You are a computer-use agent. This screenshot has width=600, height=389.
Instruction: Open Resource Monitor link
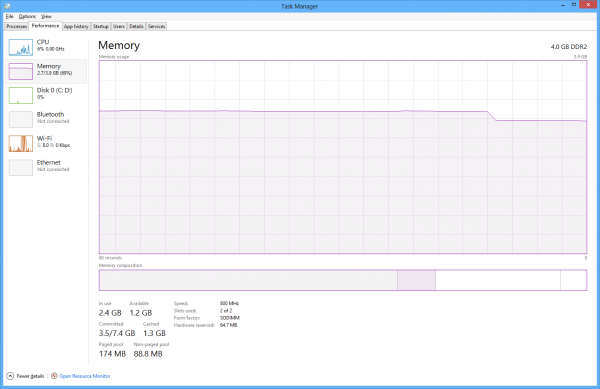(85, 376)
